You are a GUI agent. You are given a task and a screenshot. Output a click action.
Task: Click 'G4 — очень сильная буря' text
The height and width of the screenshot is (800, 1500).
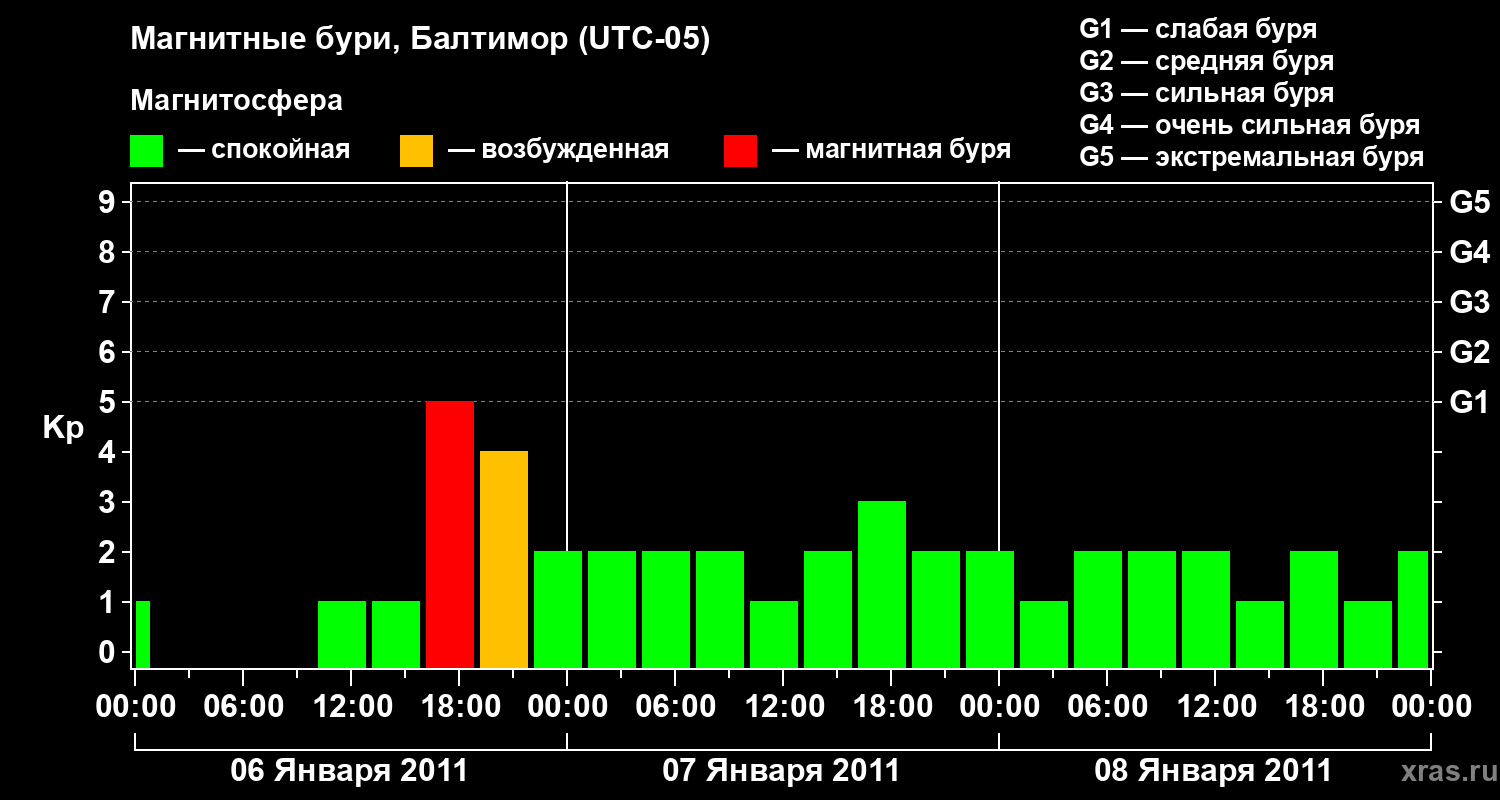pyautogui.click(x=1250, y=125)
